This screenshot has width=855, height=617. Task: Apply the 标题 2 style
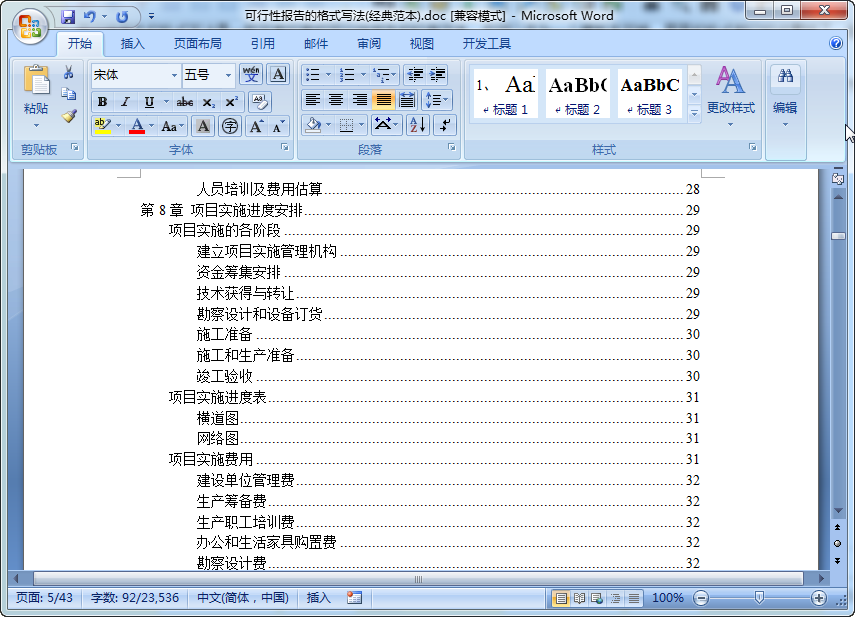click(x=577, y=93)
